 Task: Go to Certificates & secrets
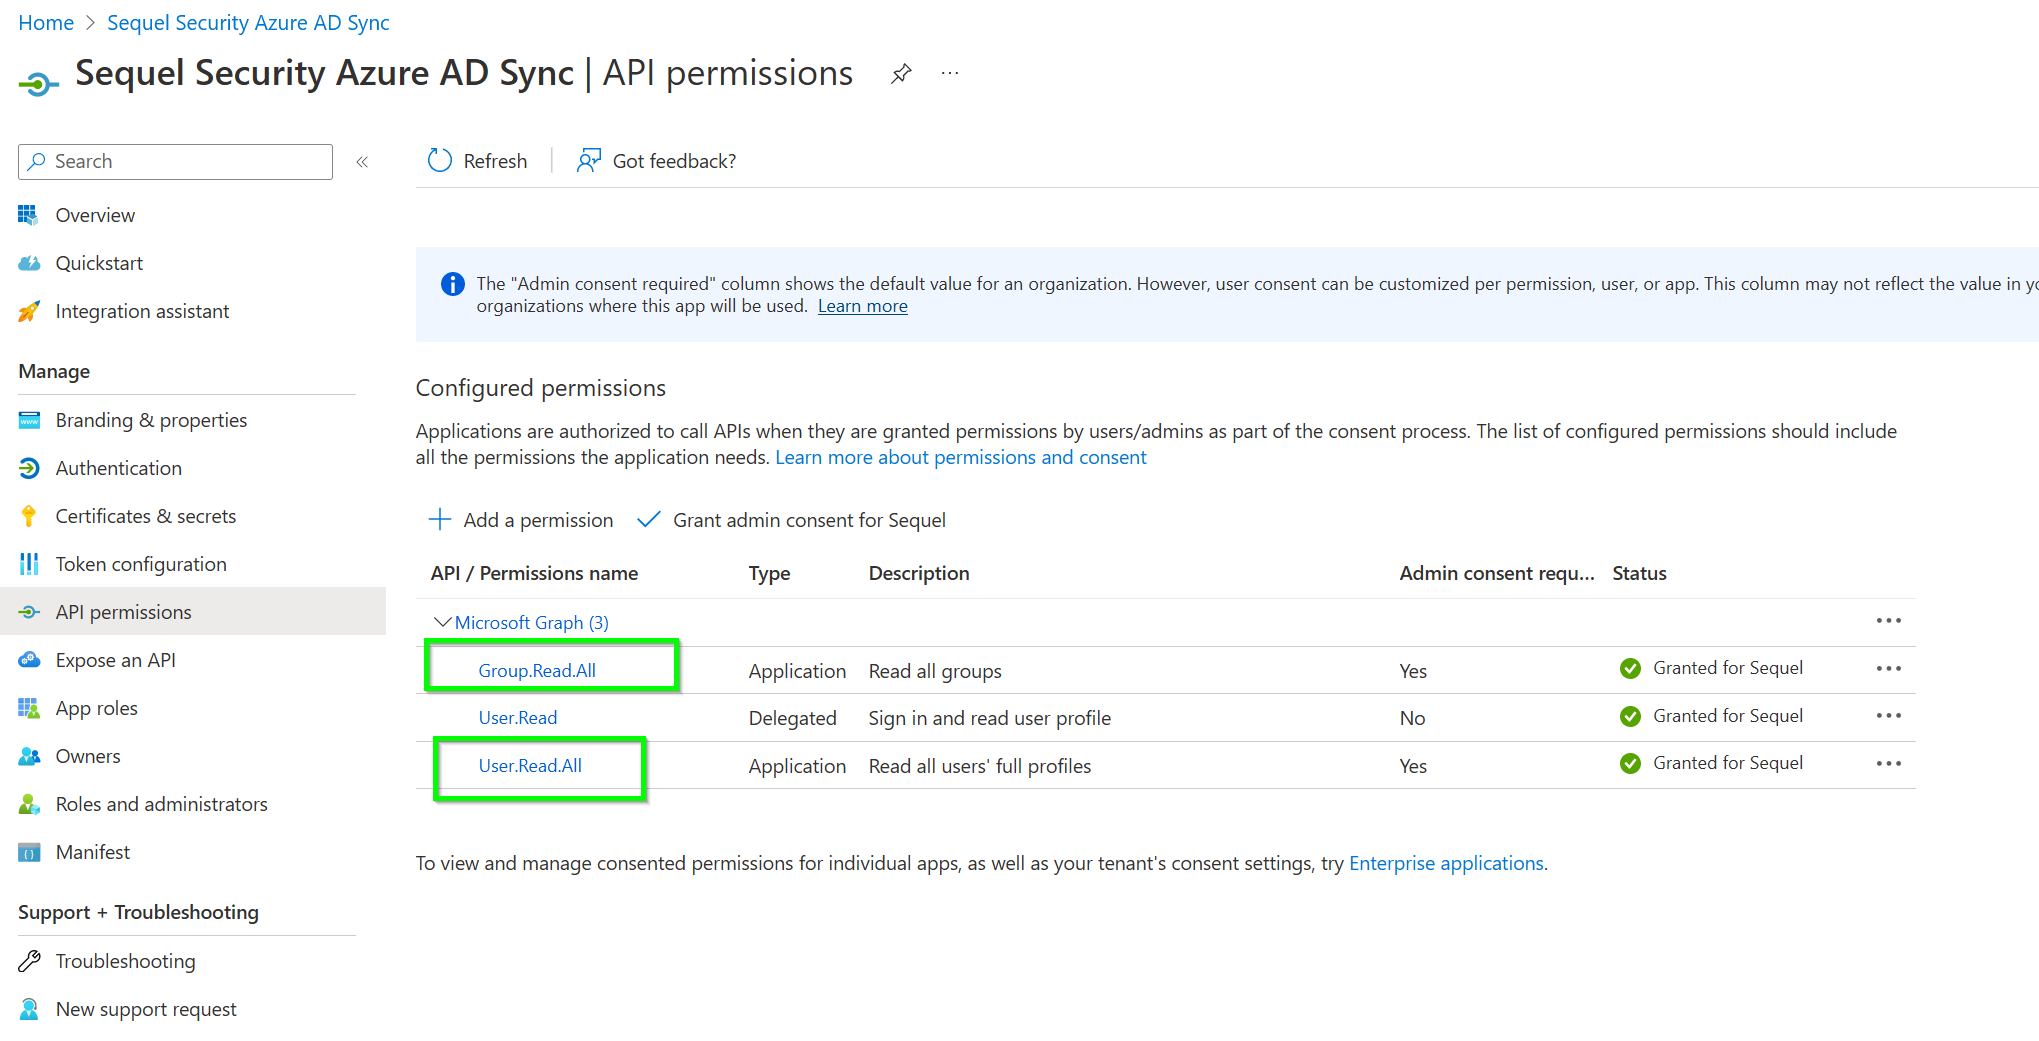click(146, 516)
